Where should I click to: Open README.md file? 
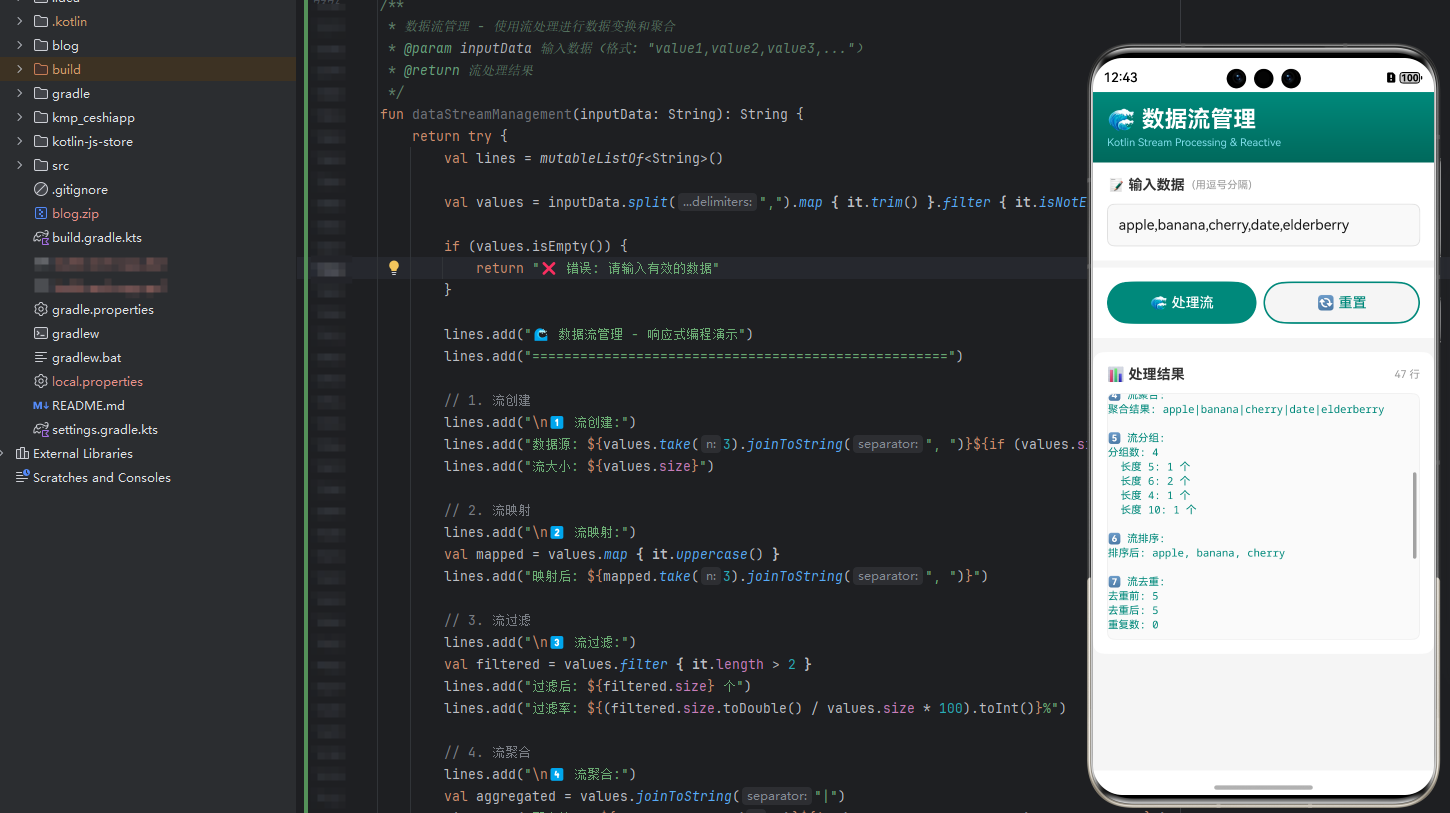click(88, 405)
